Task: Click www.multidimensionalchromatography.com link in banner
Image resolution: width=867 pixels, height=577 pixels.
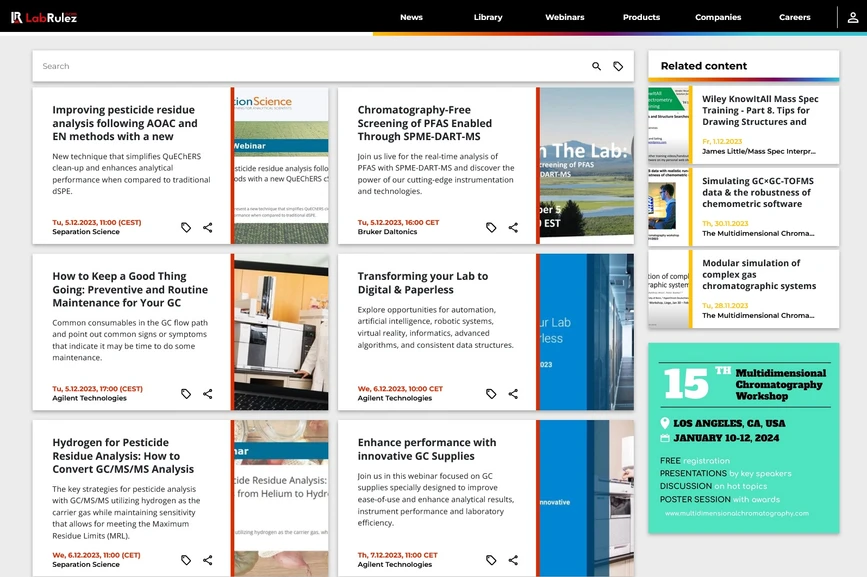Action: point(737,513)
